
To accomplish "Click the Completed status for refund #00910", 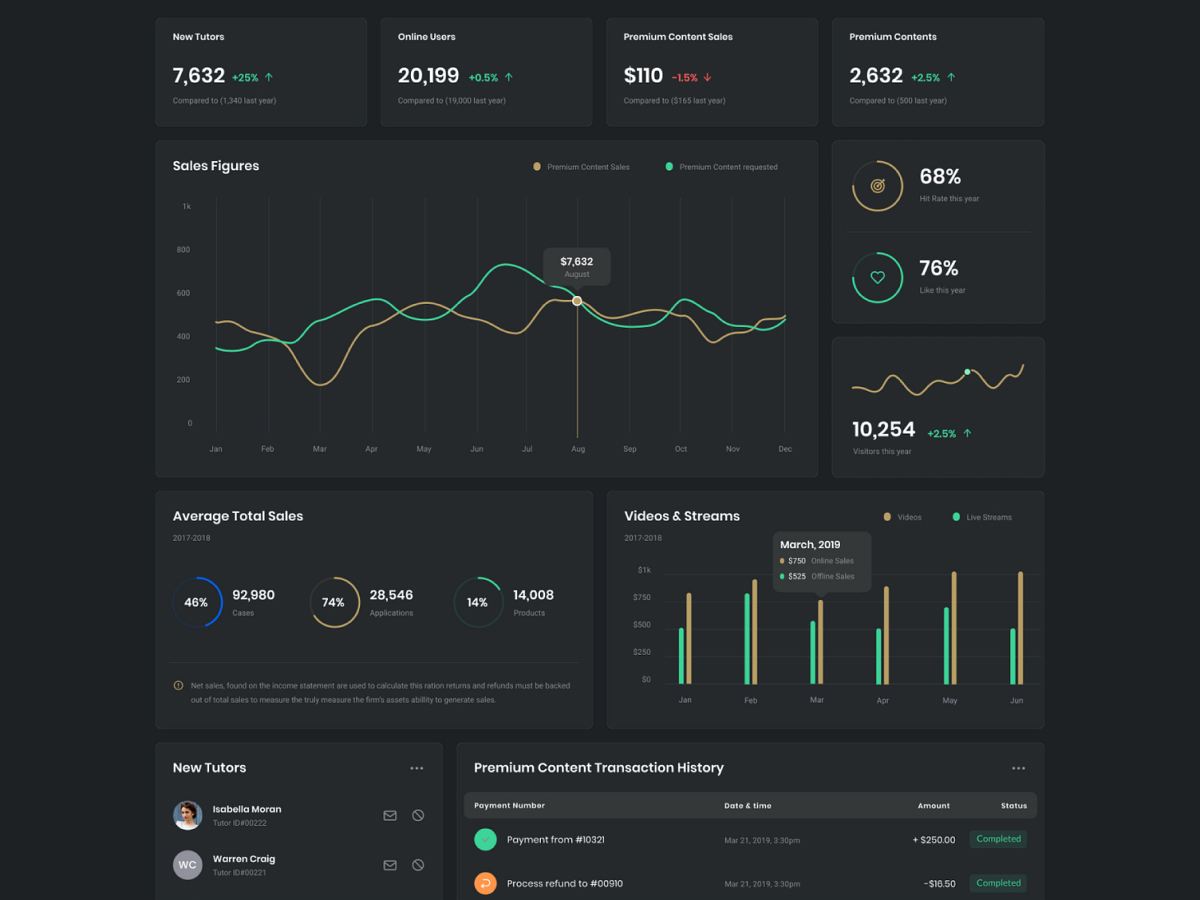I will point(998,883).
